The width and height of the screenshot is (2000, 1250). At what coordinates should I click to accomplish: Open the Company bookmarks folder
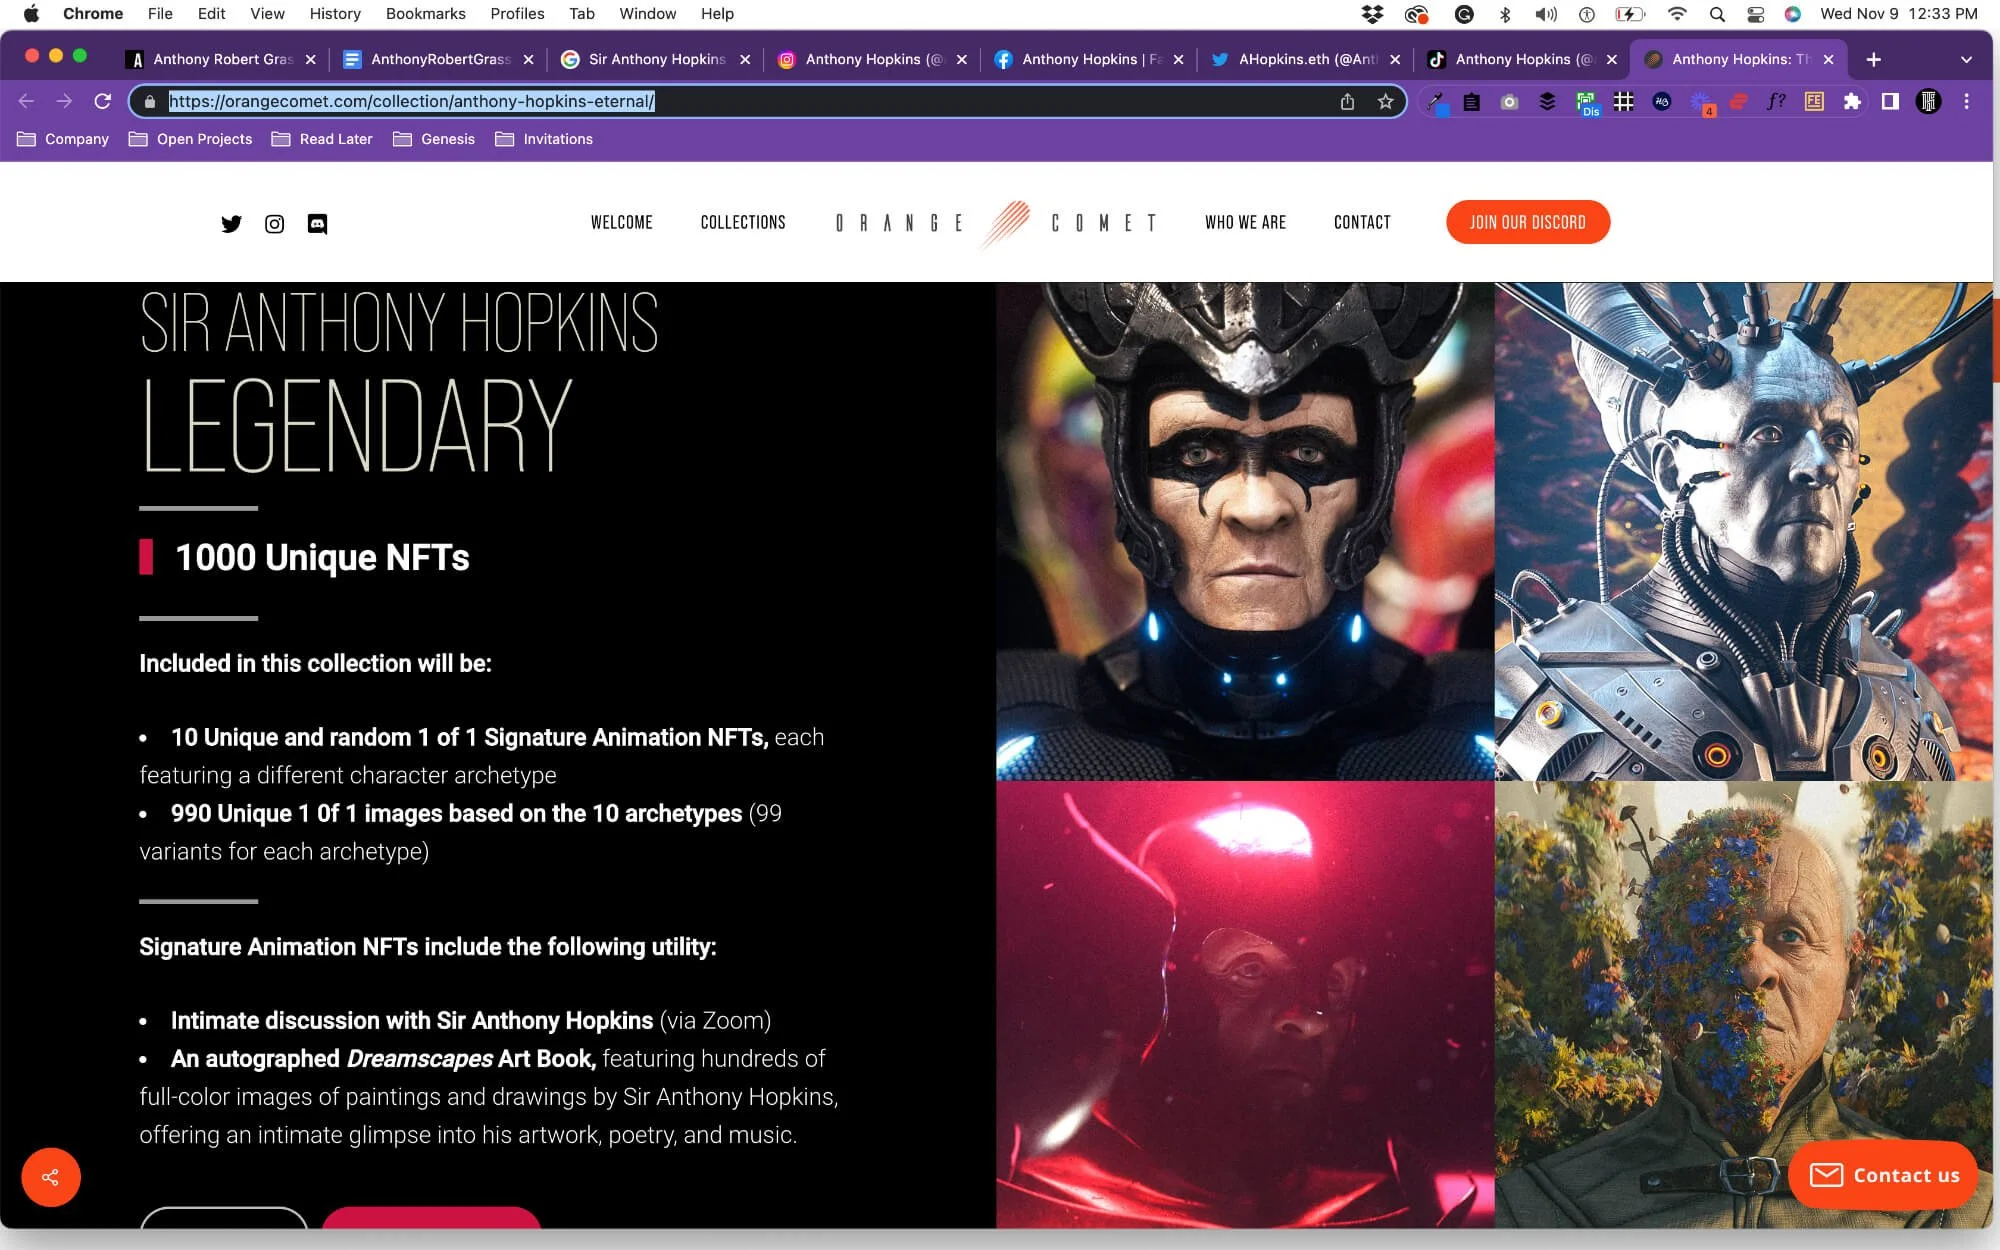[x=63, y=139]
